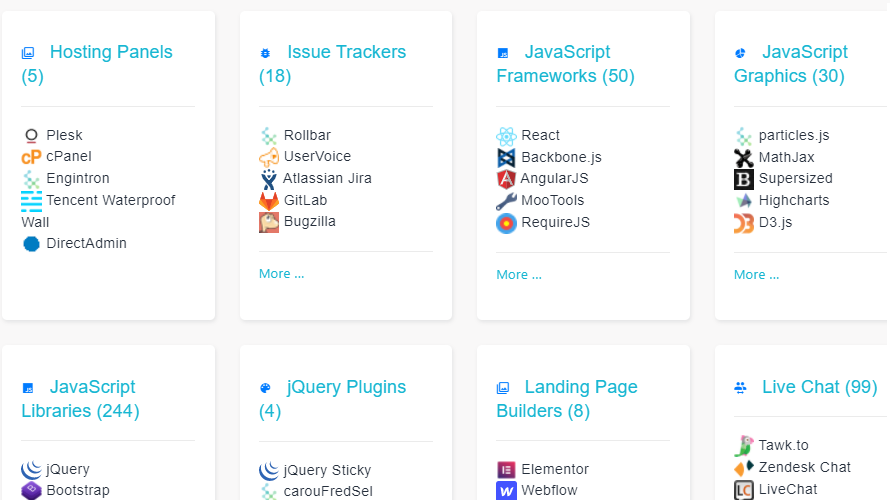Screen dimensions: 890x500
Task: Click the Bootstrap purple icon
Action: pyautogui.click(x=31, y=490)
